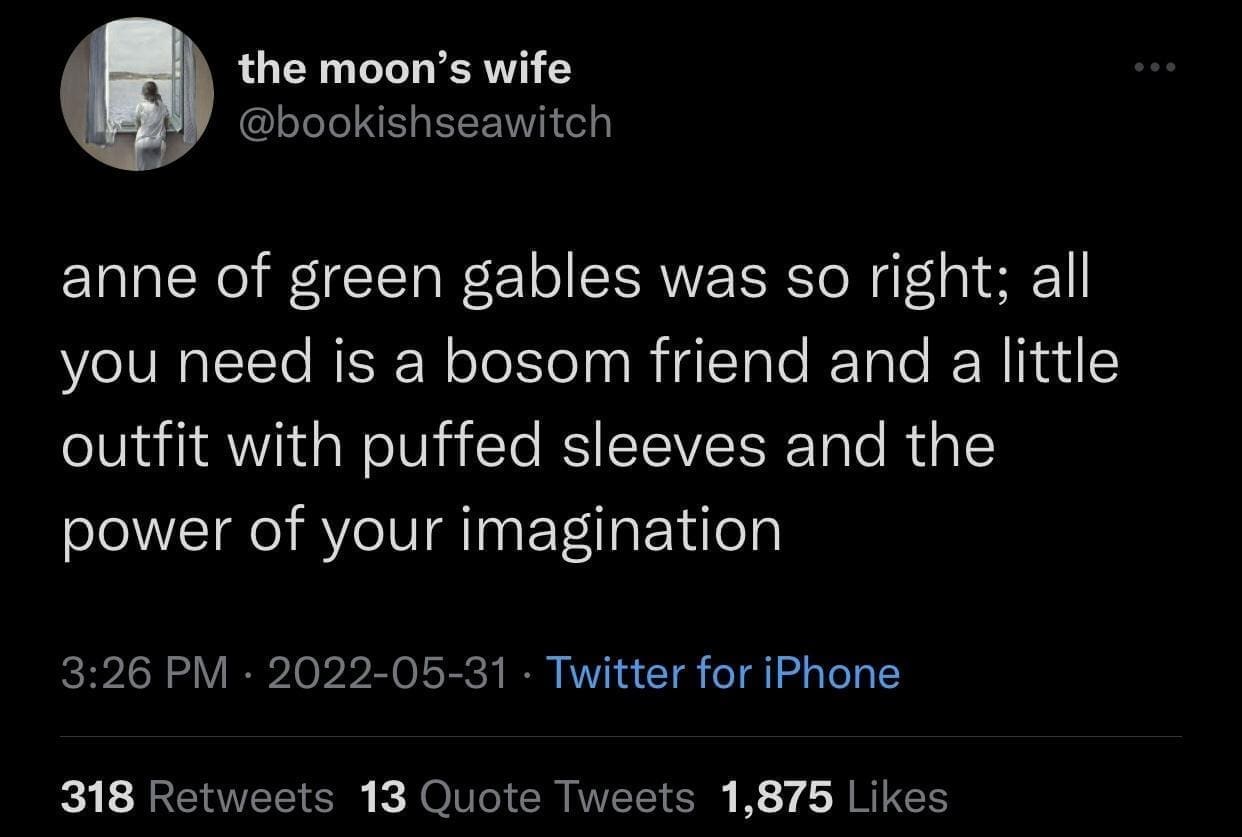
Task: Click the profile picture avatar
Action: pos(136,95)
